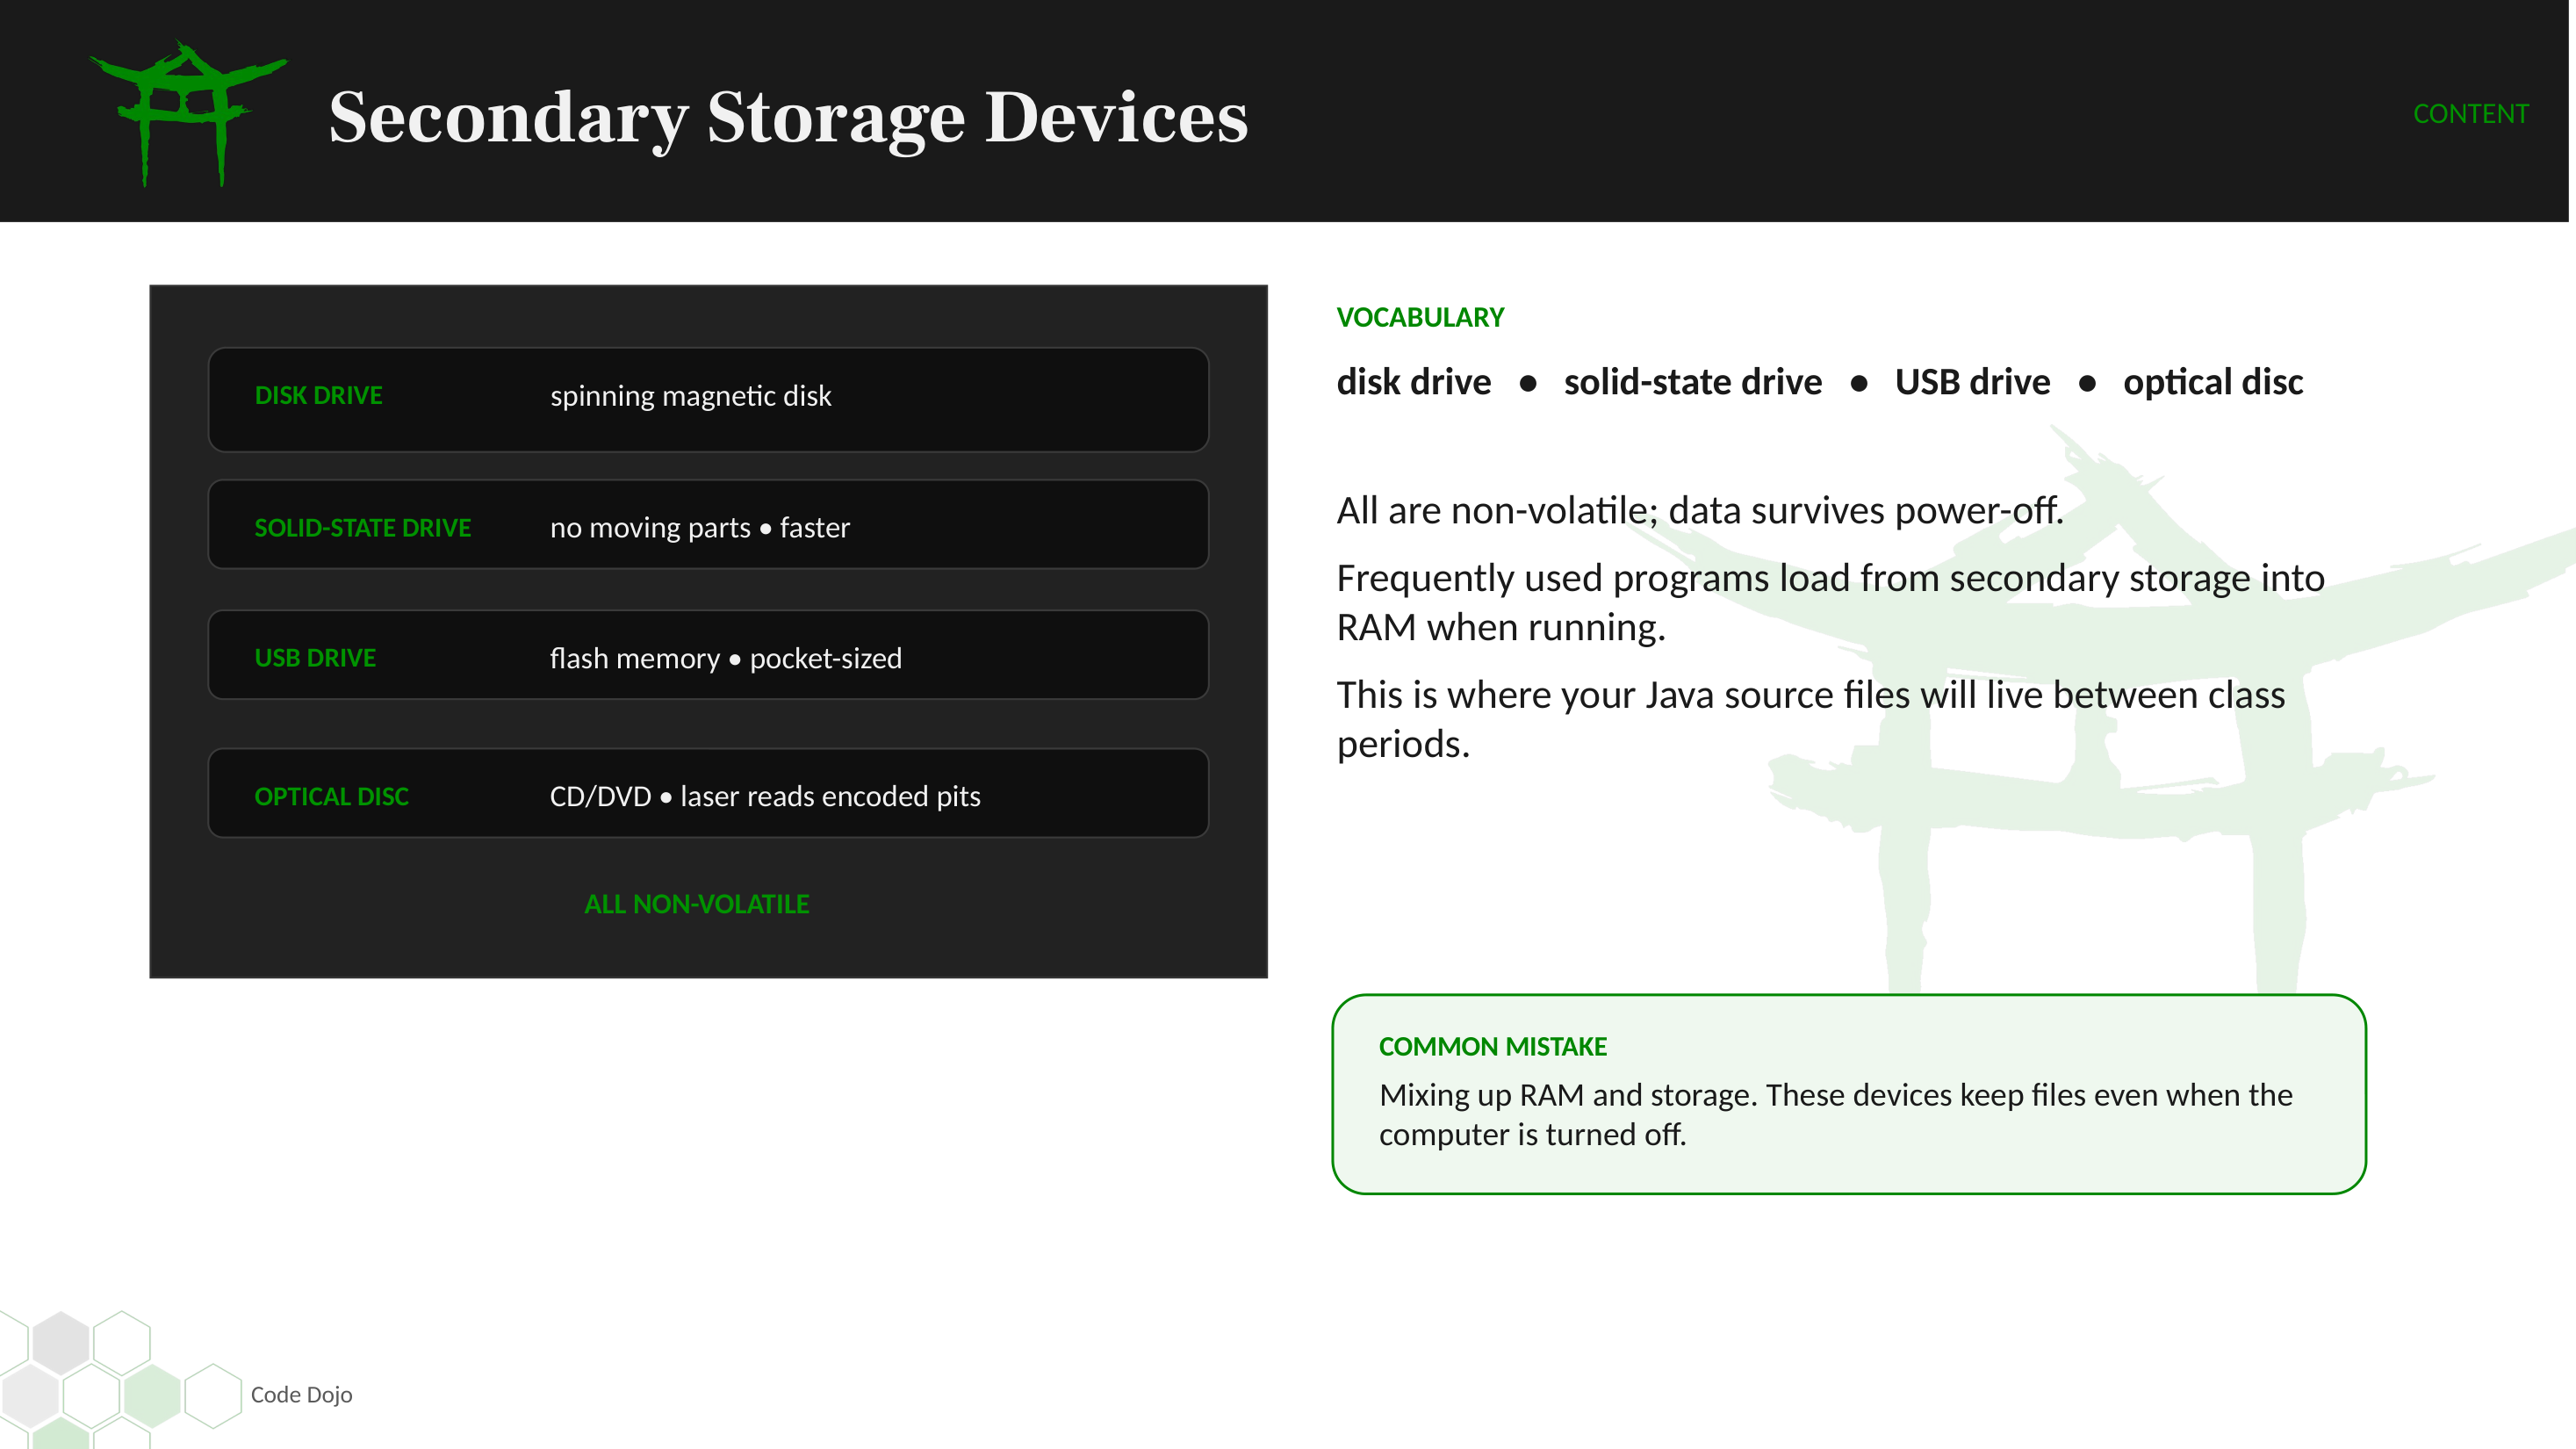Click 'Java source files will live' paragraph
This screenshot has width=2576, height=1449.
coord(1810,719)
